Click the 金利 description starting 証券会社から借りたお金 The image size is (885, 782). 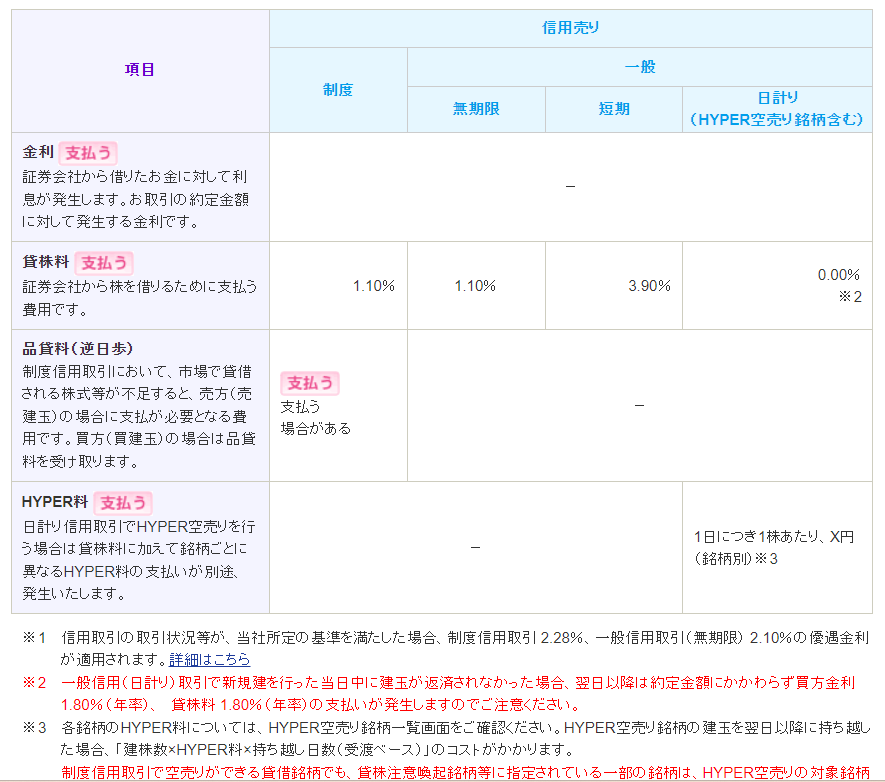point(135,199)
